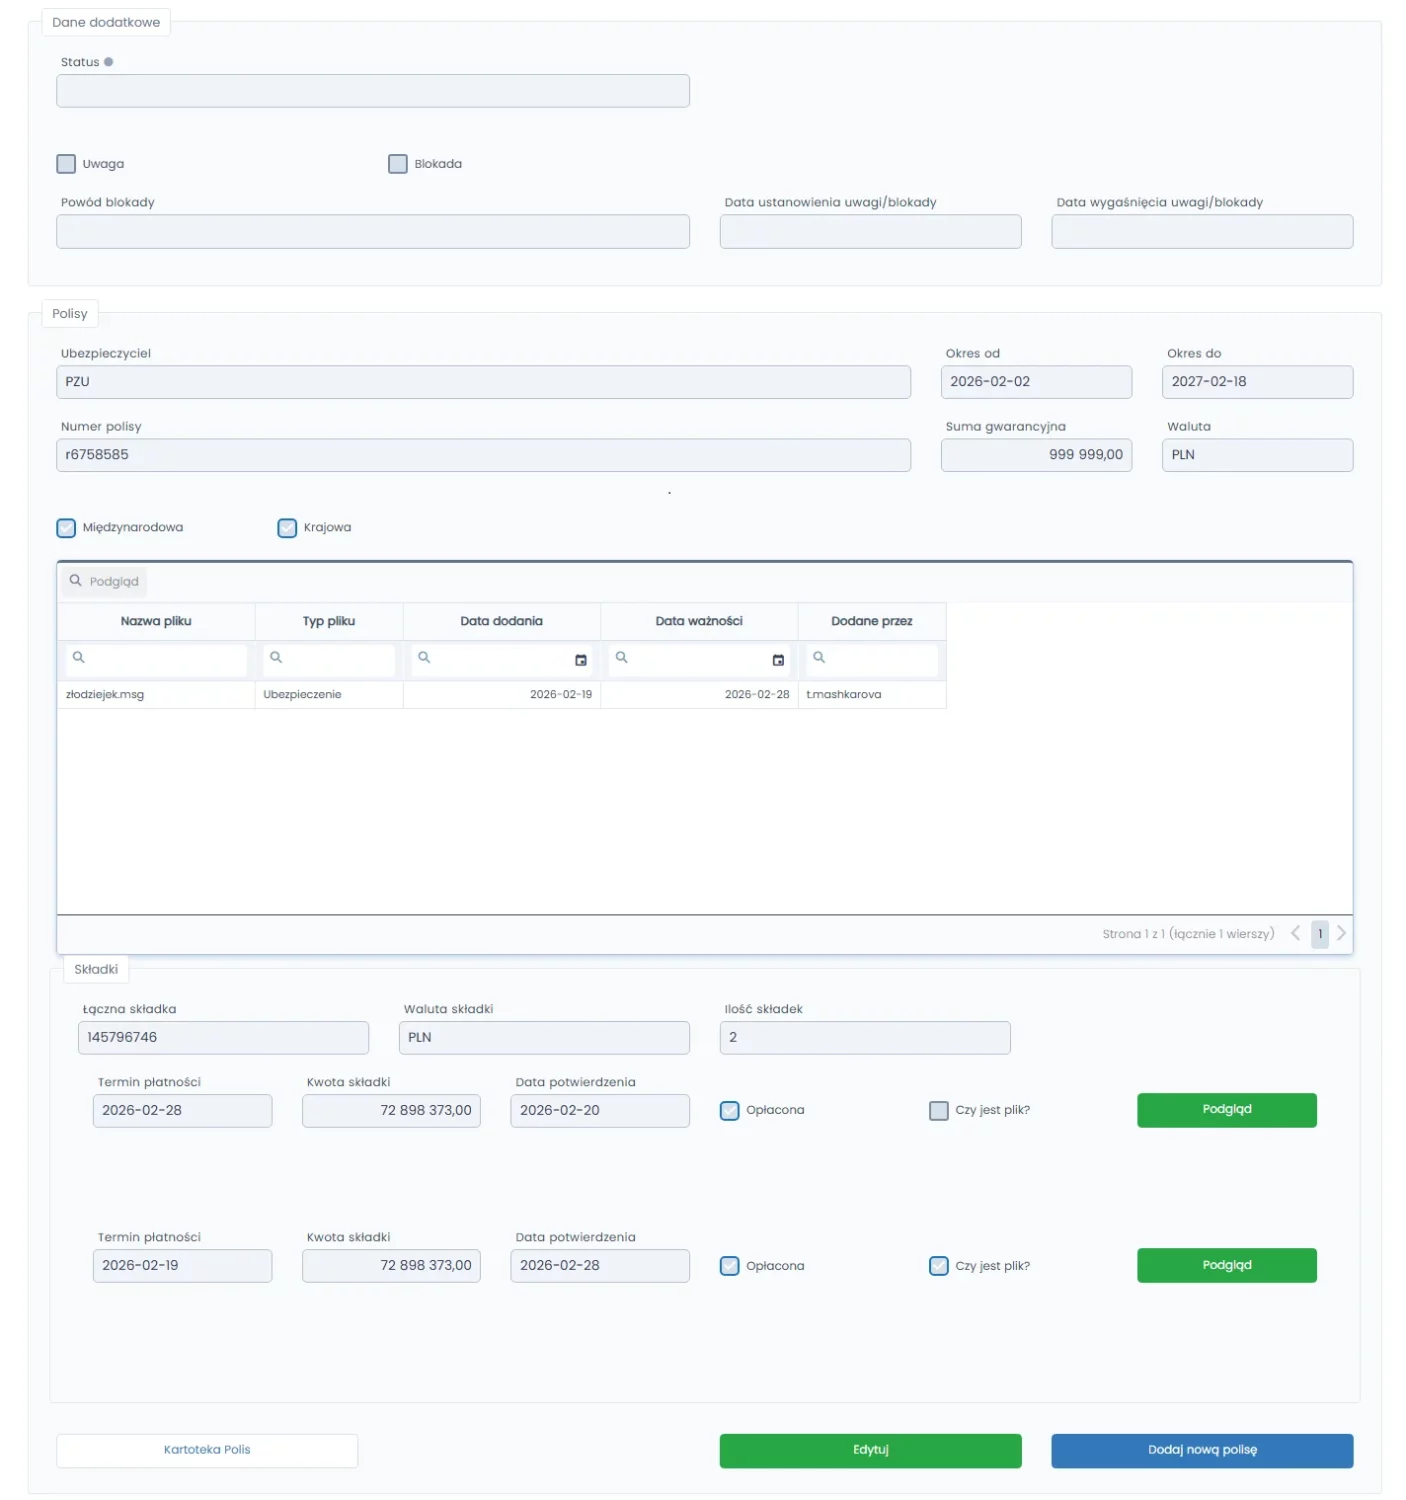Viewport: 1406px width, 1500px height.
Task: Expand the Ubezpieczyciel PZU field
Action: coord(483,382)
